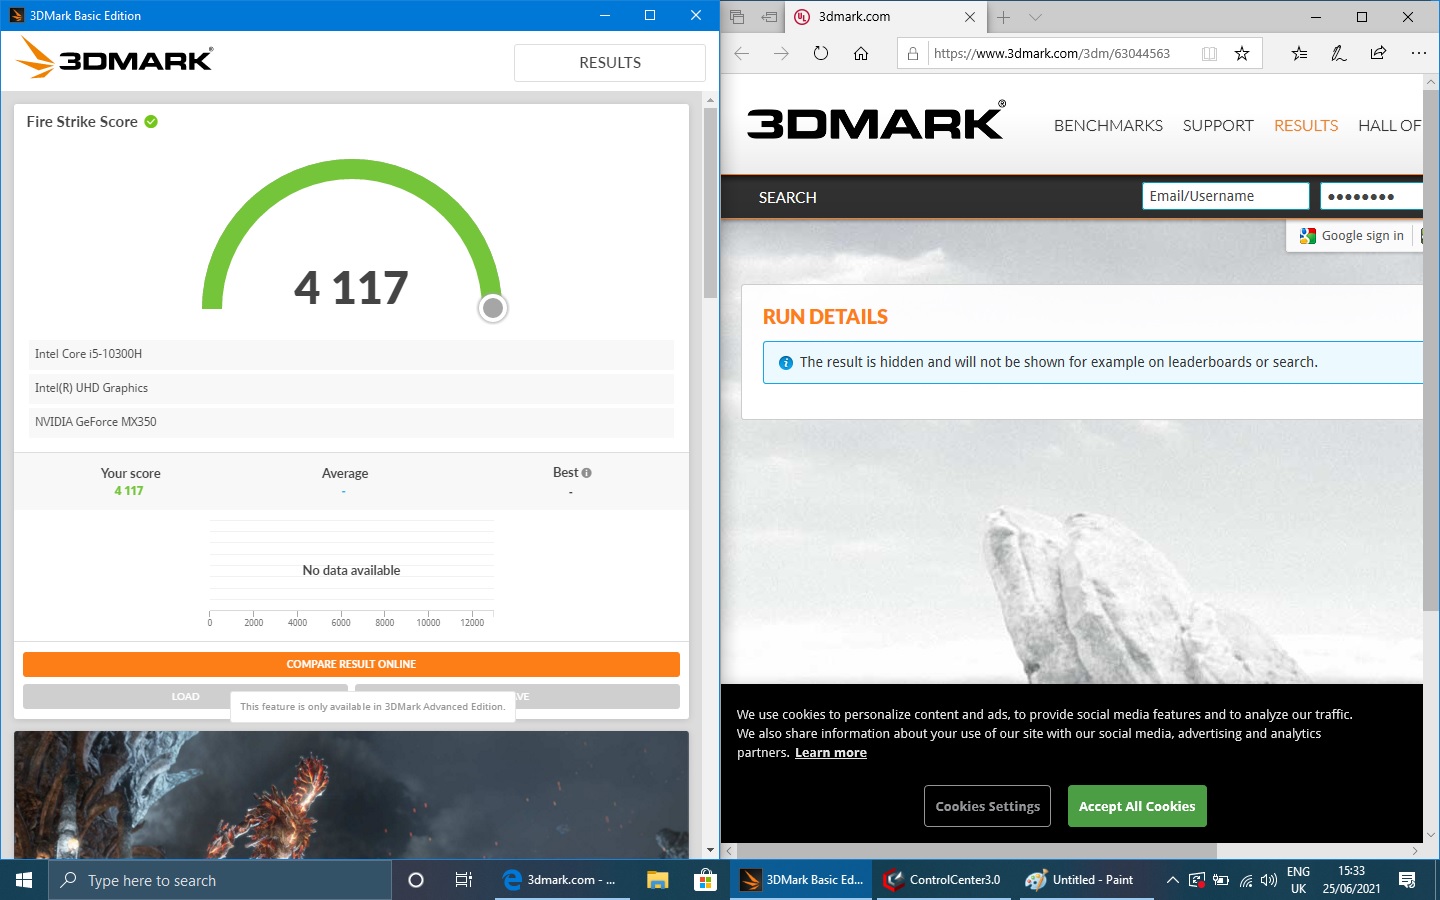The height and width of the screenshot is (900, 1440).
Task: Click the website 3DMARK logo
Action: pyautogui.click(x=876, y=121)
